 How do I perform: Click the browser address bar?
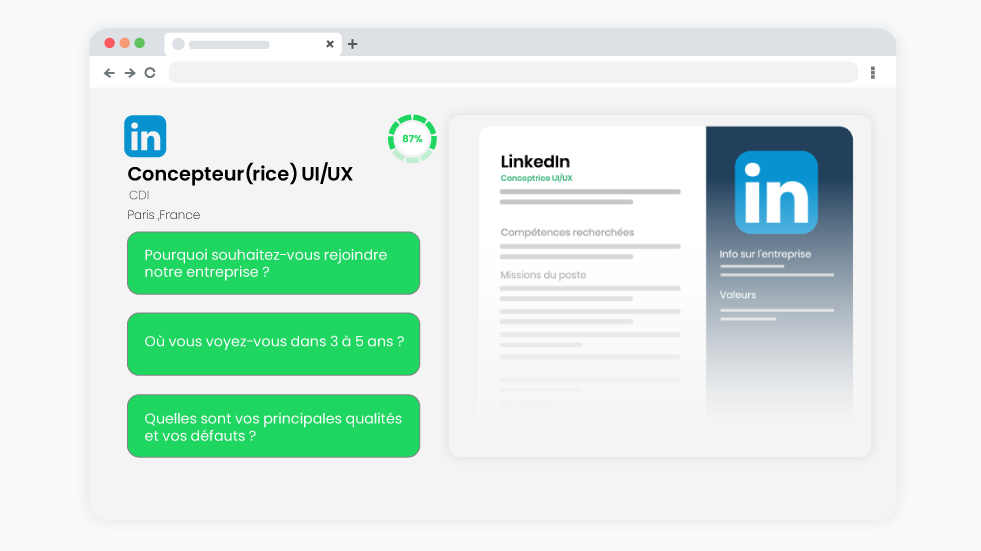tap(512, 72)
